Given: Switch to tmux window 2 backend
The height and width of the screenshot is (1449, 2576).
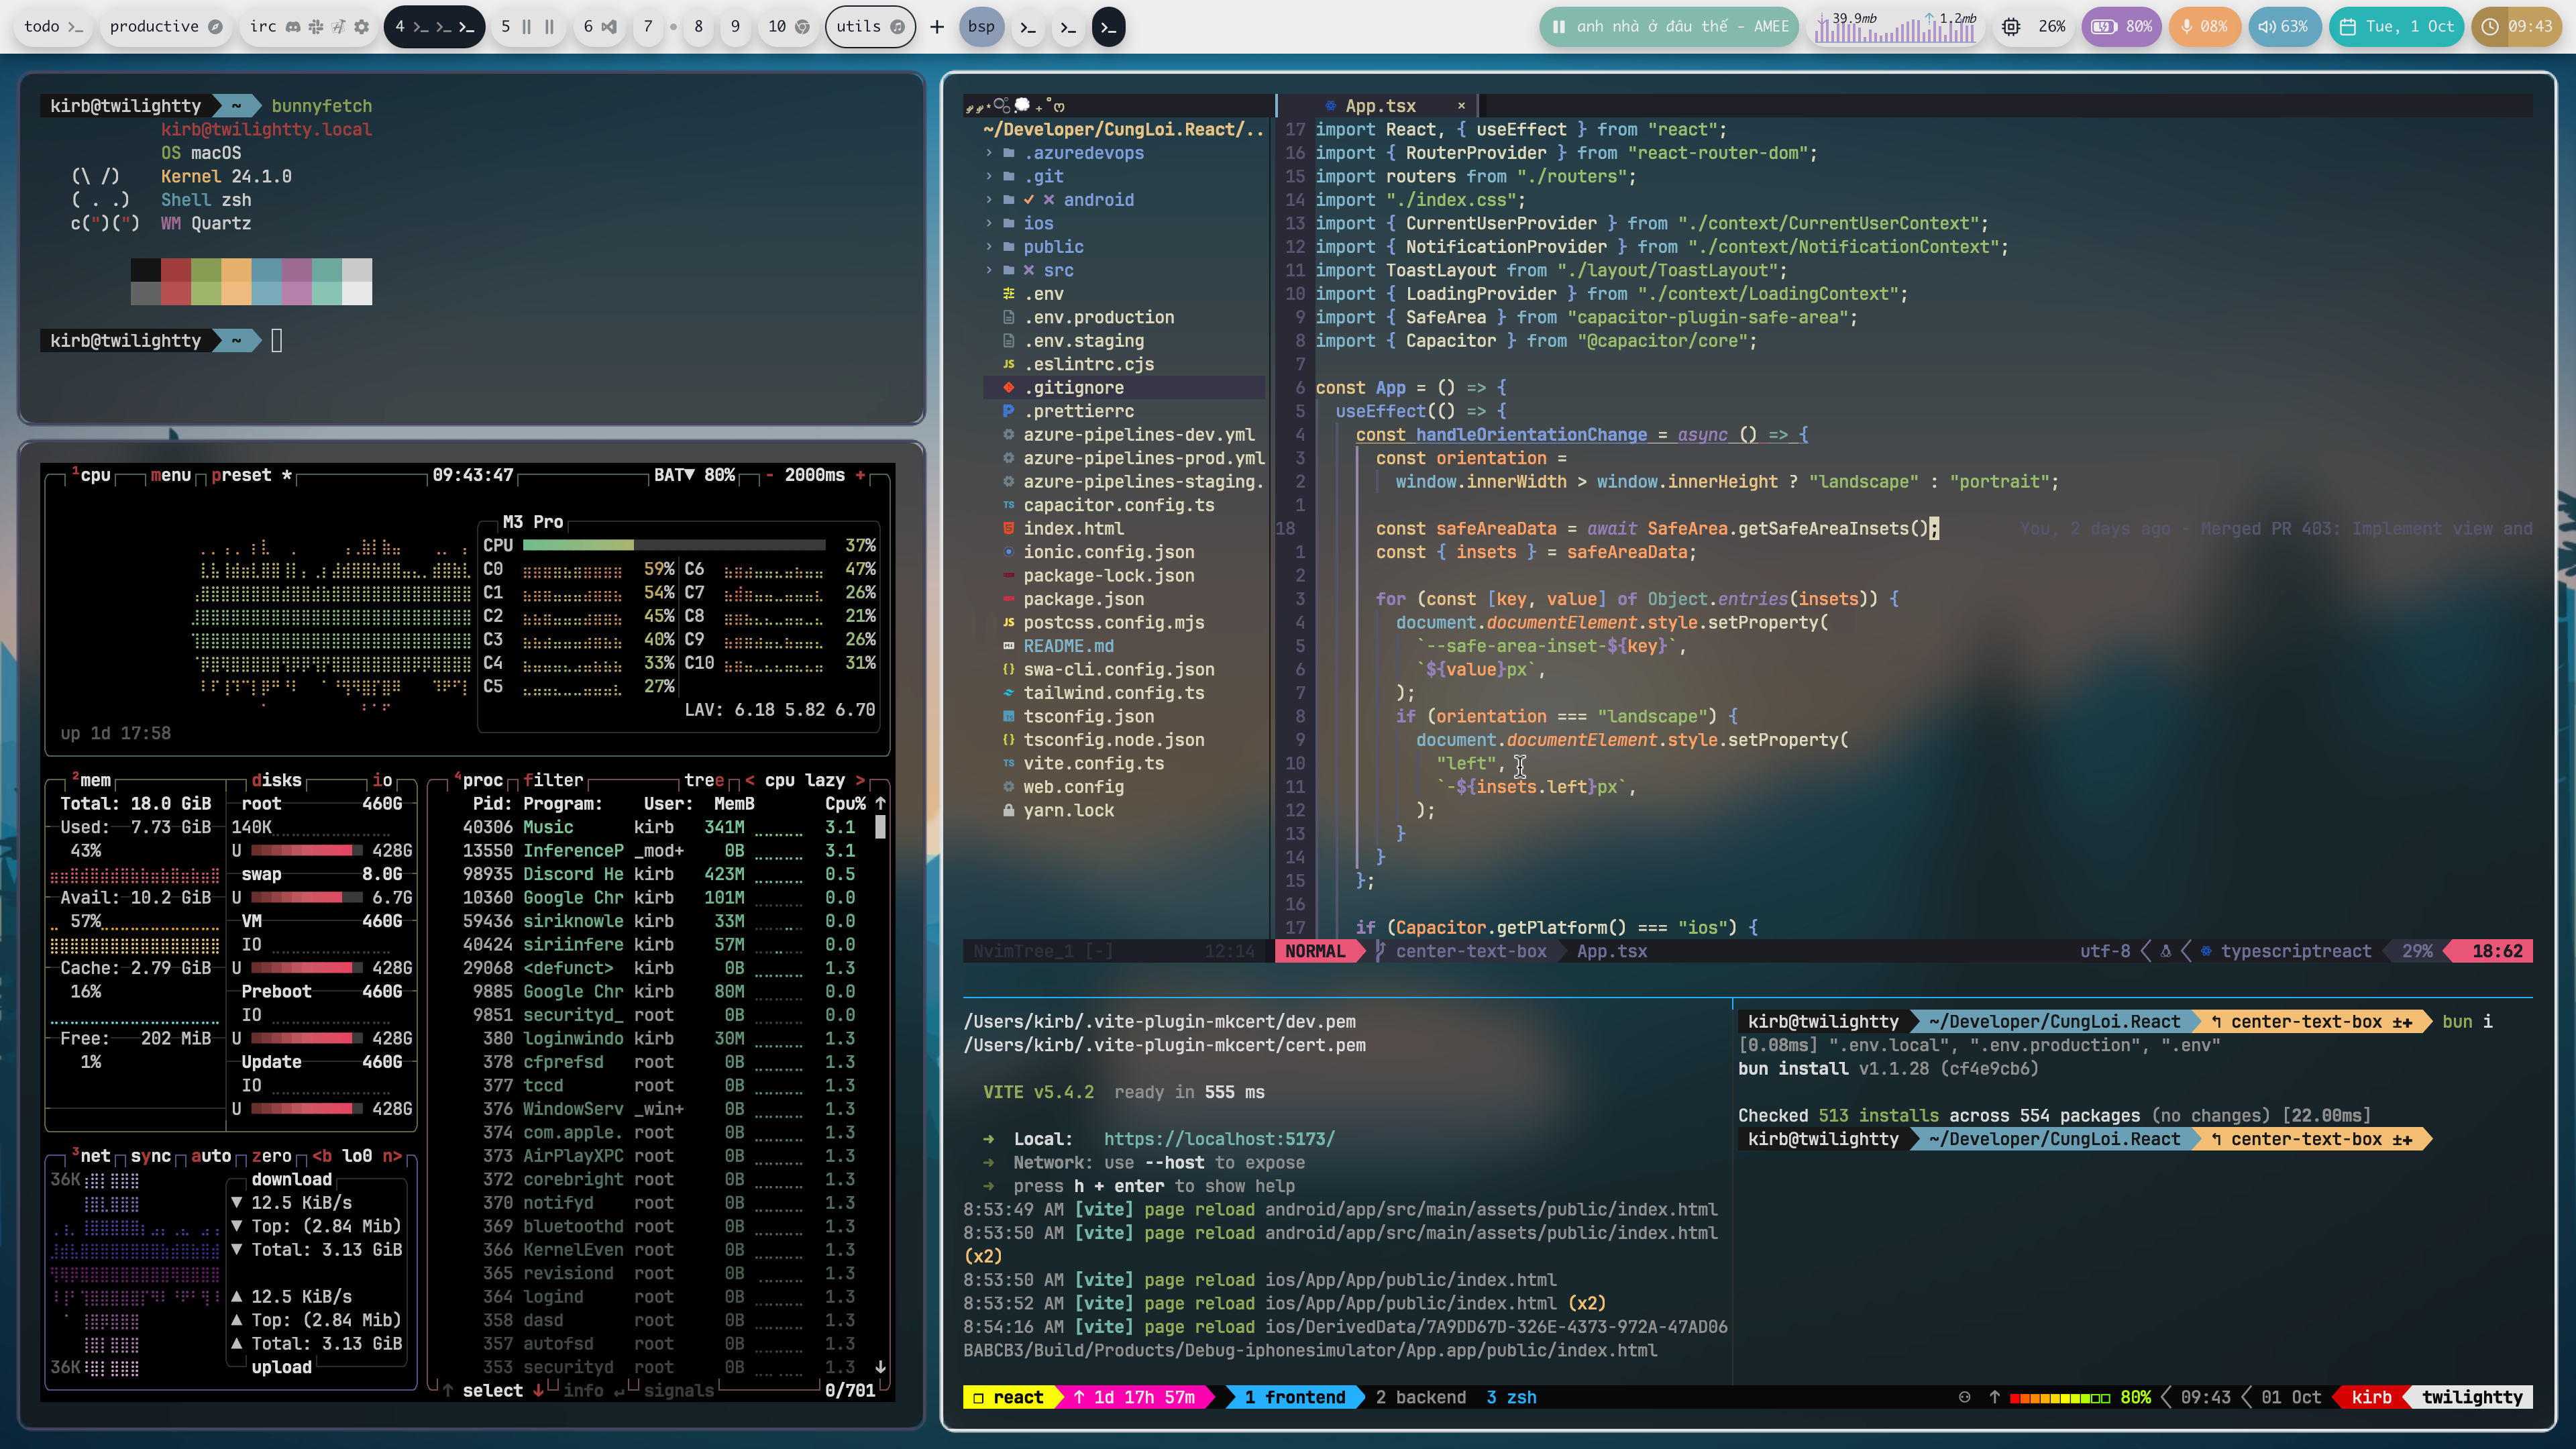Looking at the screenshot, I should (x=1420, y=1398).
